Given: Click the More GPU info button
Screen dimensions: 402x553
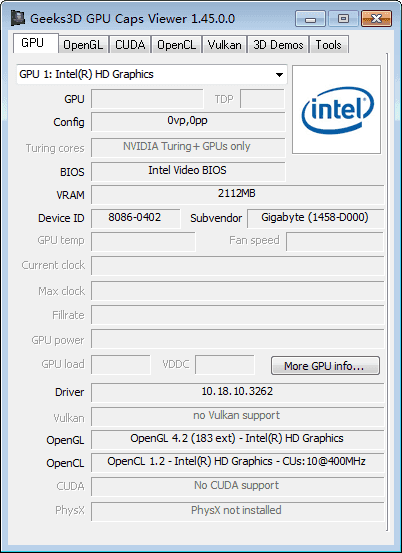Looking at the screenshot, I should (325, 366).
